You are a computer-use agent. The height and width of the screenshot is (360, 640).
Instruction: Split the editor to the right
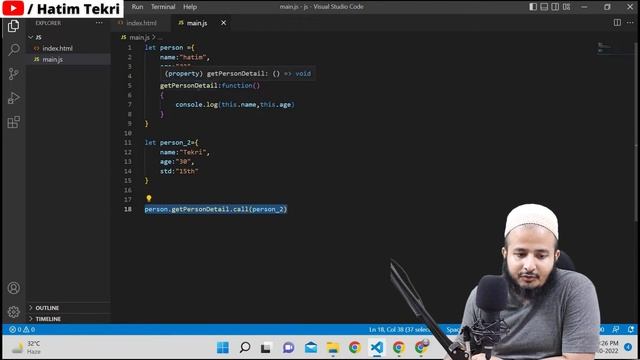pos(617,23)
